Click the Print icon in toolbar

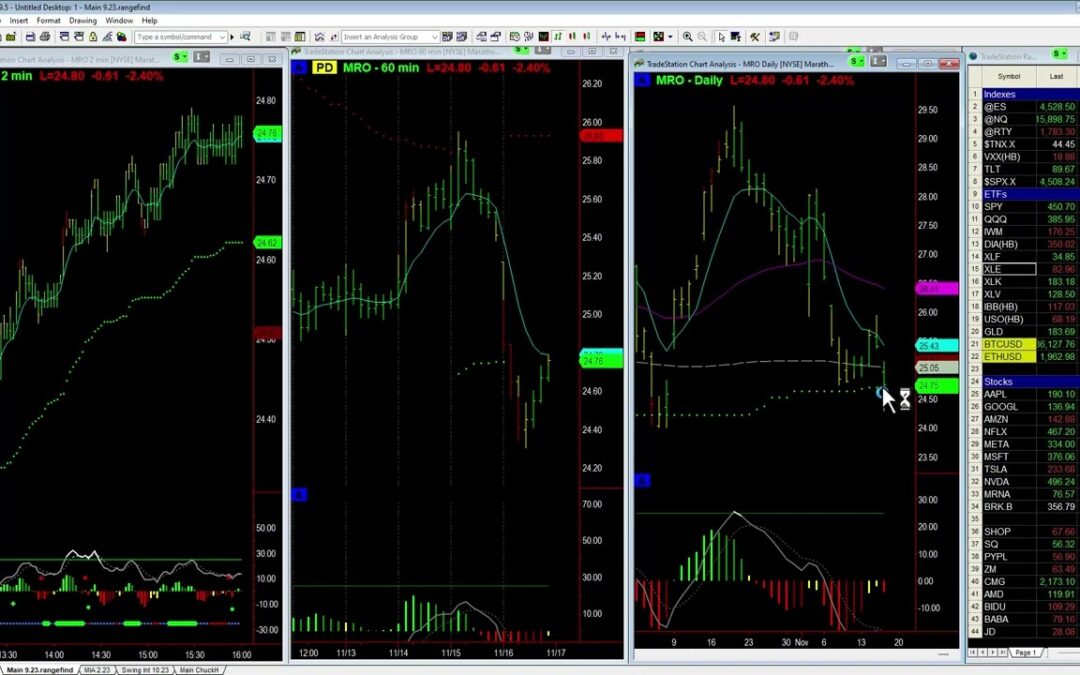[45, 37]
